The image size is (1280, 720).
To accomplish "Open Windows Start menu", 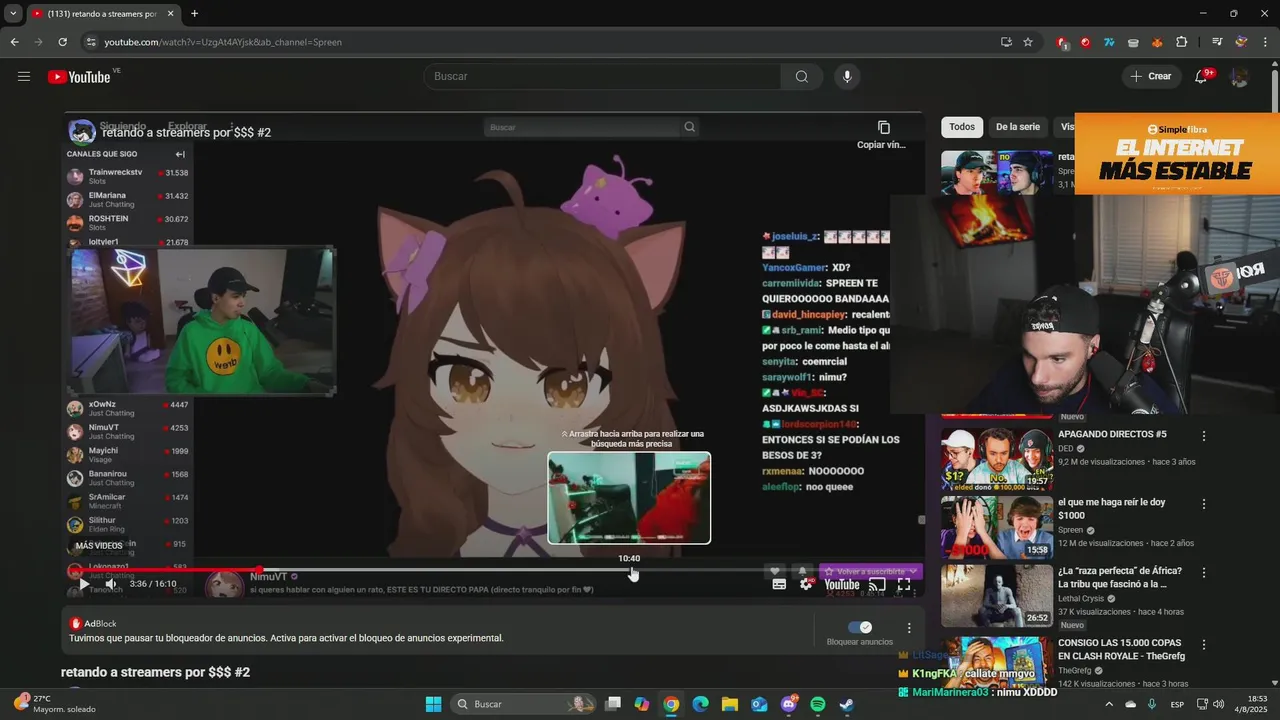I will tap(433, 704).
